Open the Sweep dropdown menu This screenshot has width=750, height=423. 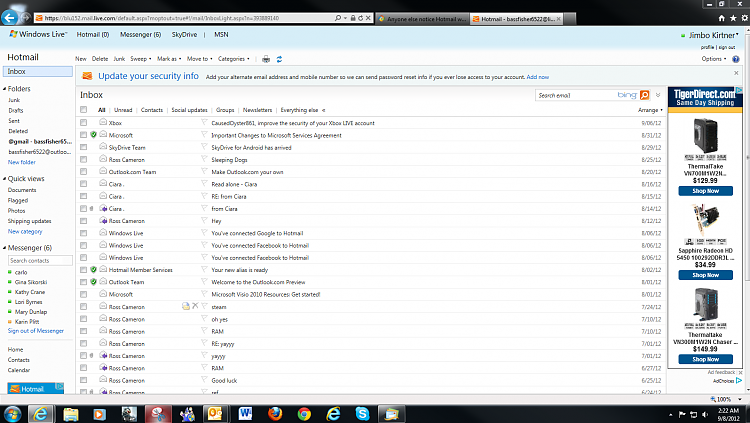pos(141,59)
